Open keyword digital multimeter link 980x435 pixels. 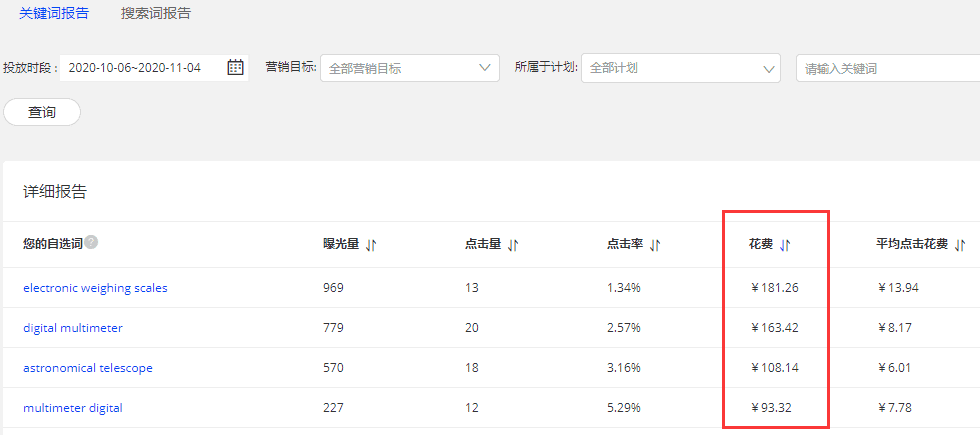(72, 328)
